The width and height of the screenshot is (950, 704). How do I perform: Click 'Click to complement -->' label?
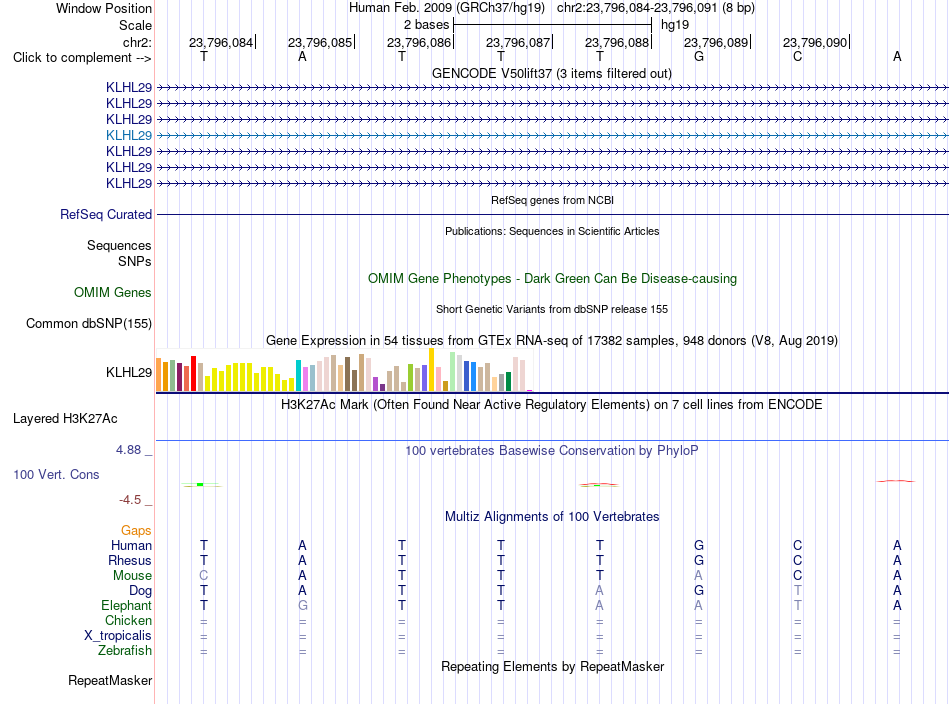82,58
